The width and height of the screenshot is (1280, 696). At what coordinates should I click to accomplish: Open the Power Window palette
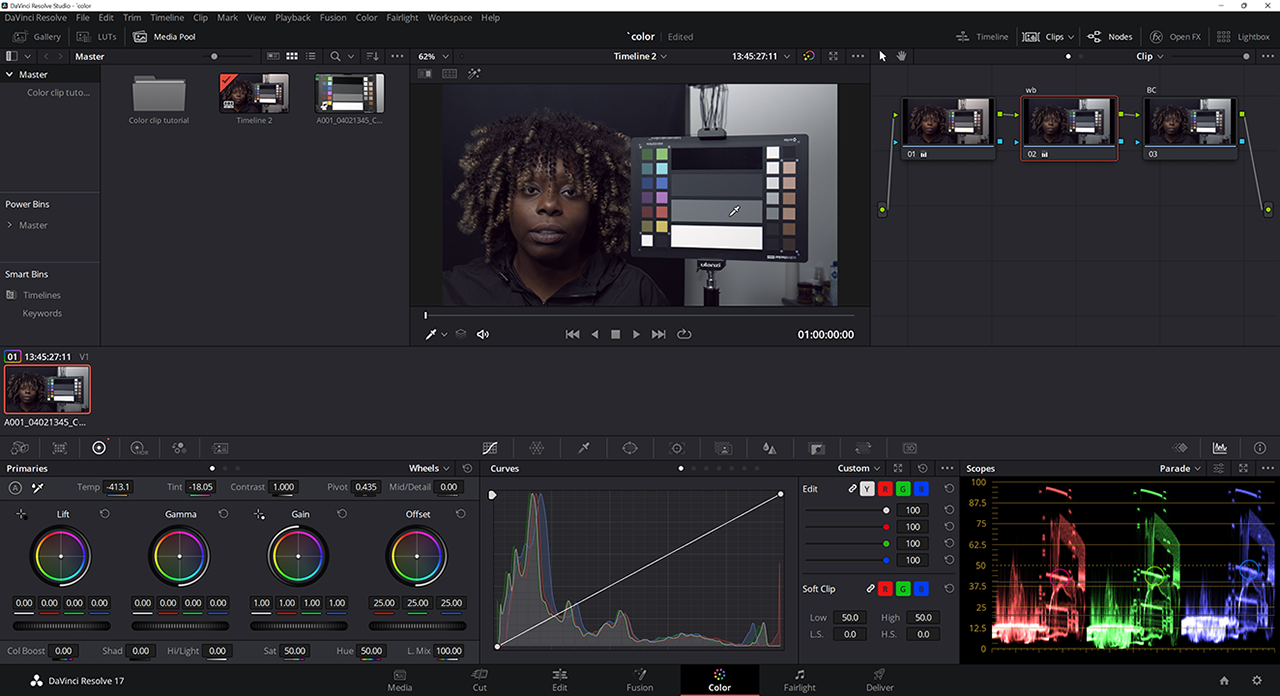[x=630, y=448]
